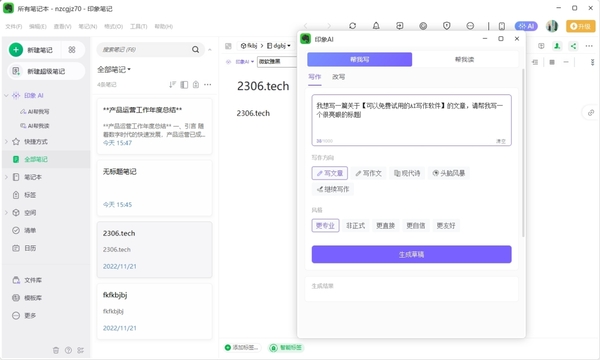Click the notebook filter icon in list header
This screenshot has width=600, height=360.
coord(196,85)
